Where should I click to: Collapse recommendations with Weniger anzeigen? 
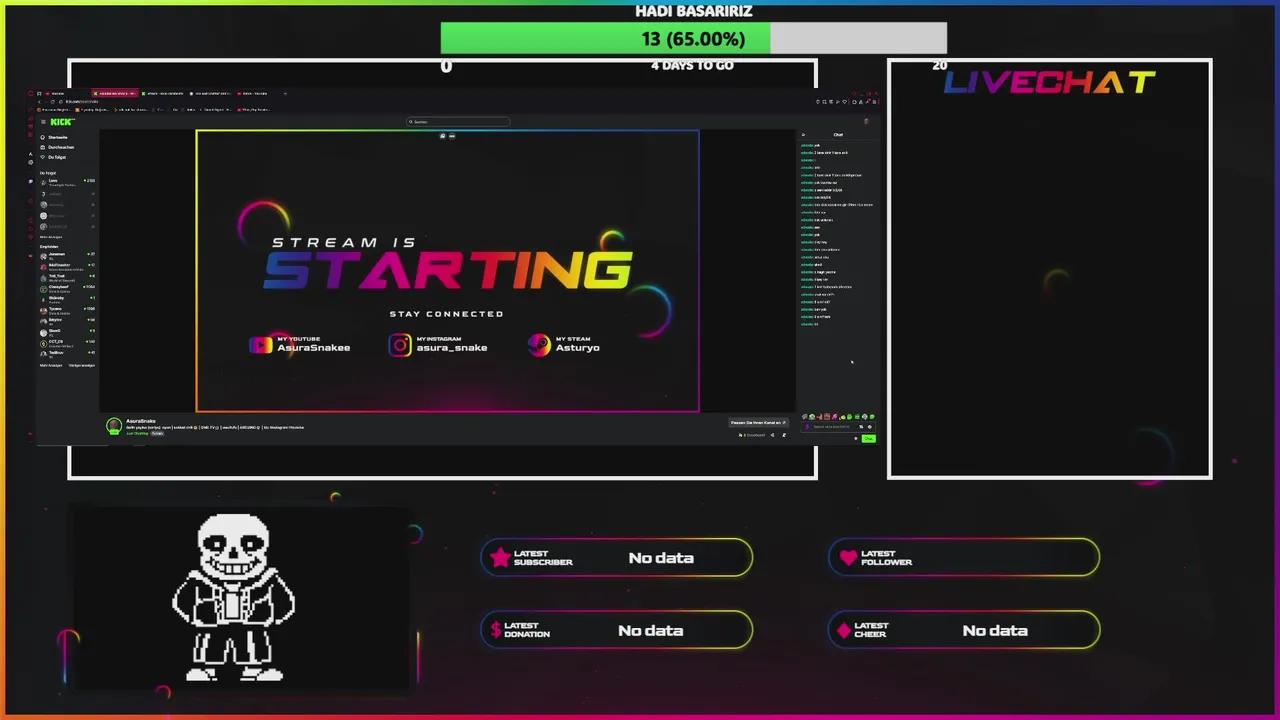(x=82, y=365)
